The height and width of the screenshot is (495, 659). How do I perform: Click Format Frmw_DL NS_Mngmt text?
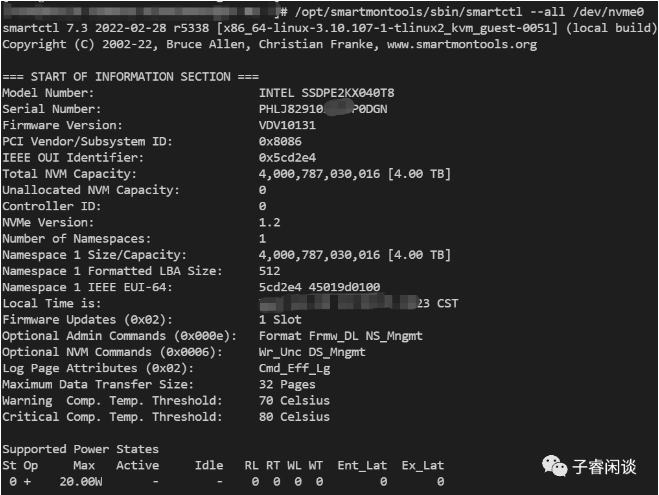click(341, 336)
